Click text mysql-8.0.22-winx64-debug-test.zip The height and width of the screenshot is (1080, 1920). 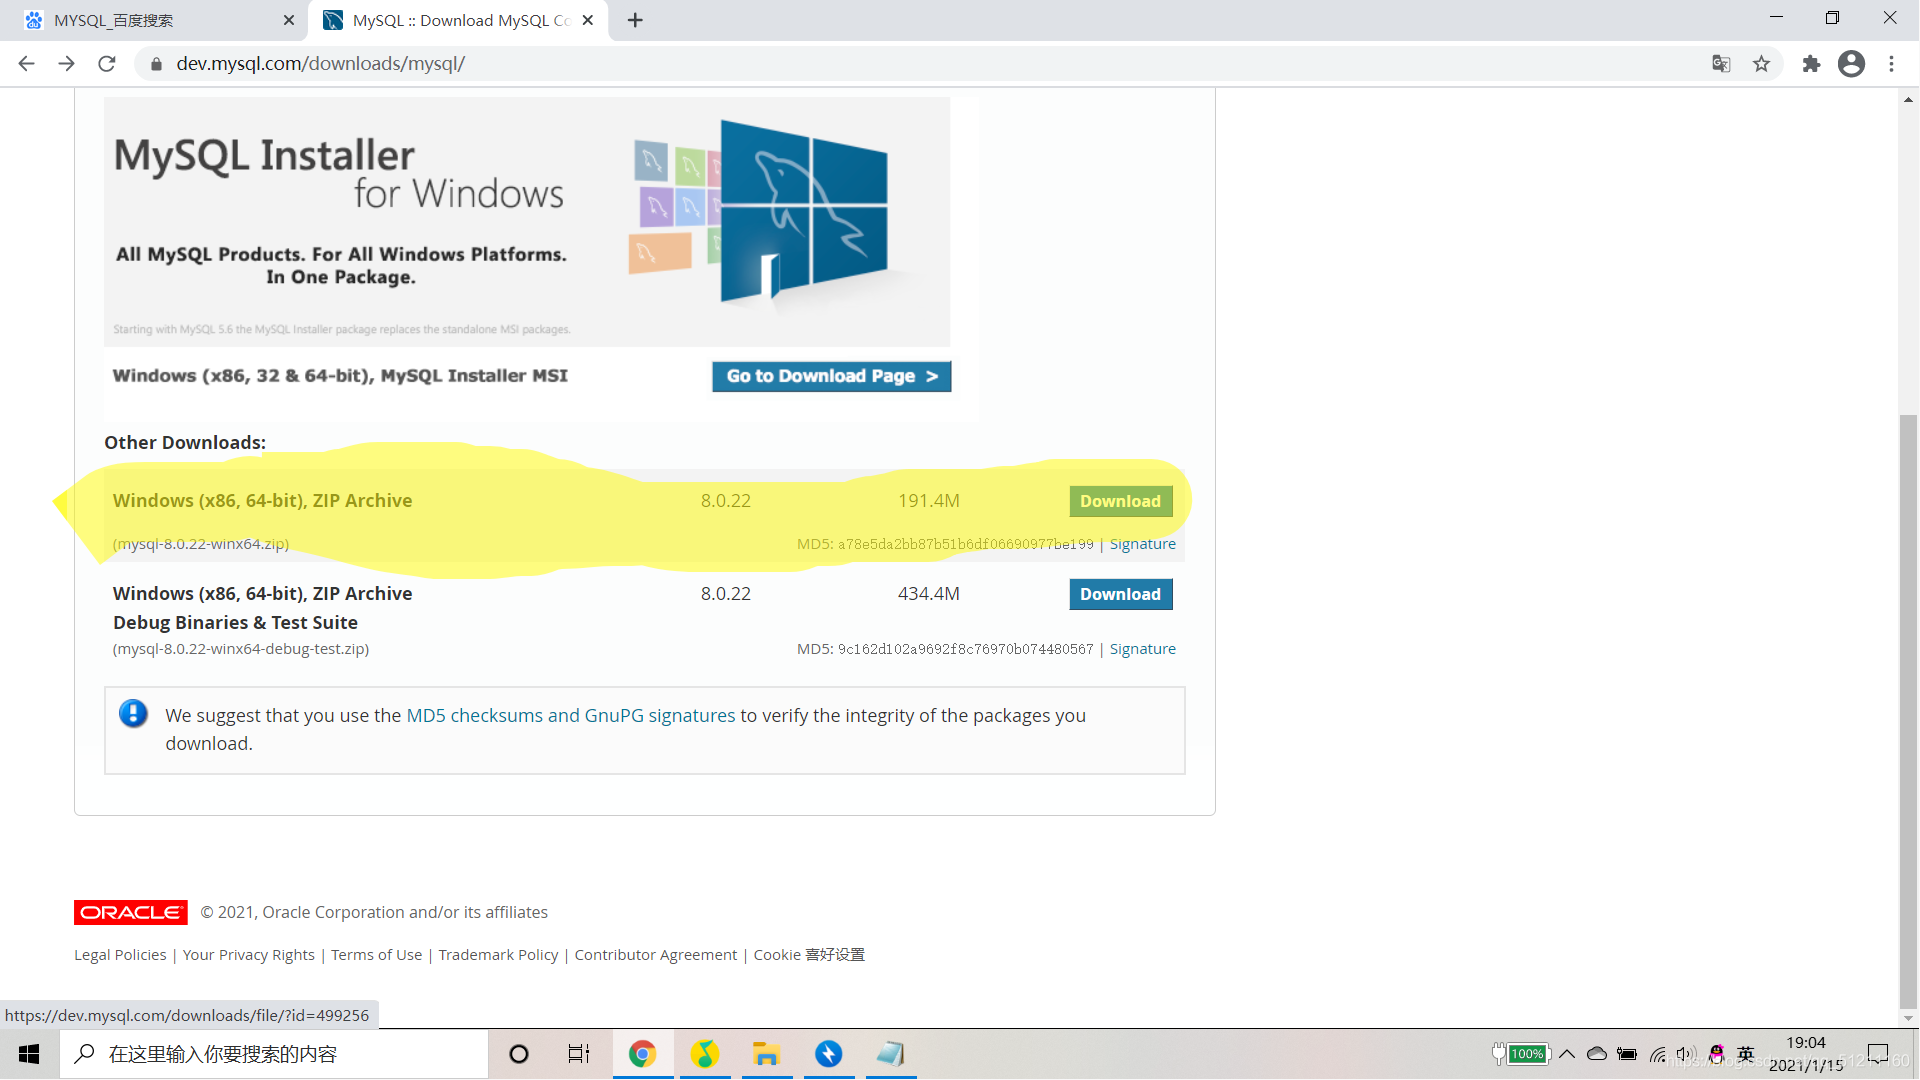[x=241, y=649]
